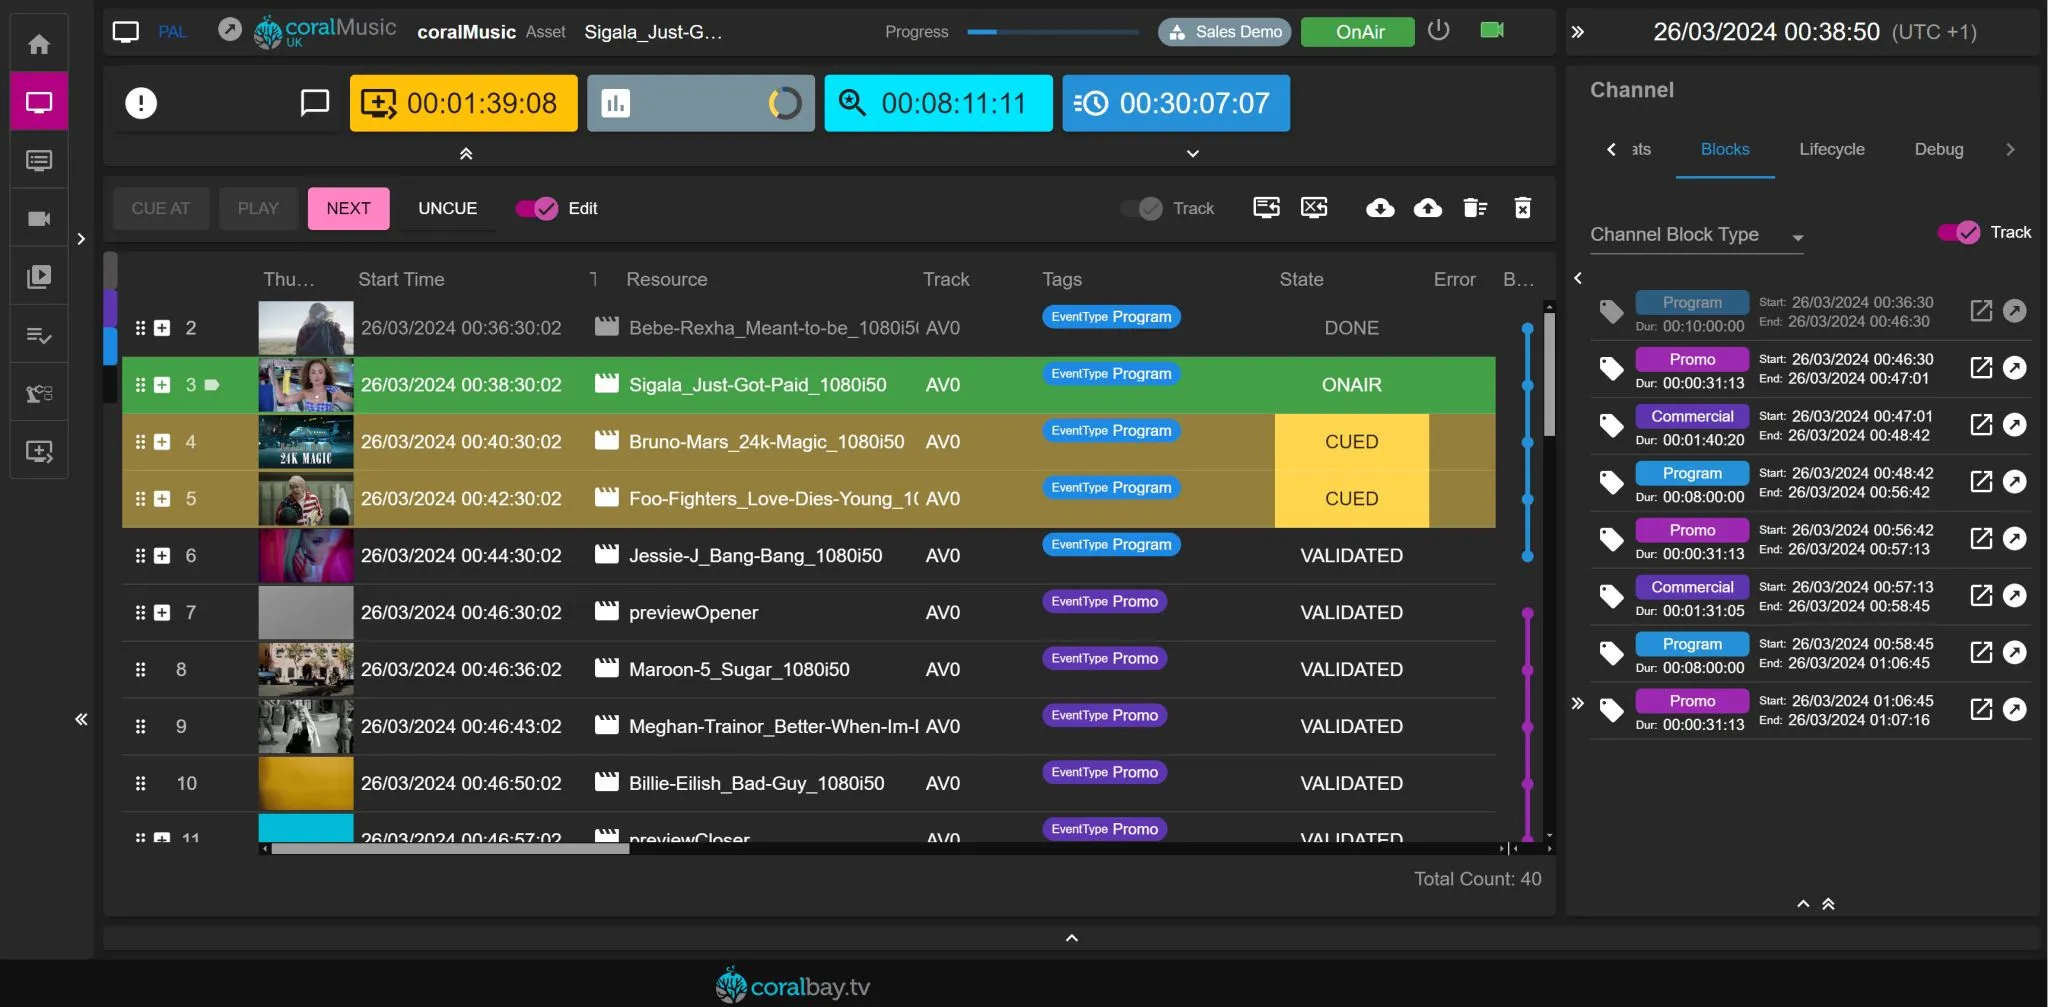
Task: Click the Bruno-Mars_24k-Magic thumbnail
Action: (305, 441)
